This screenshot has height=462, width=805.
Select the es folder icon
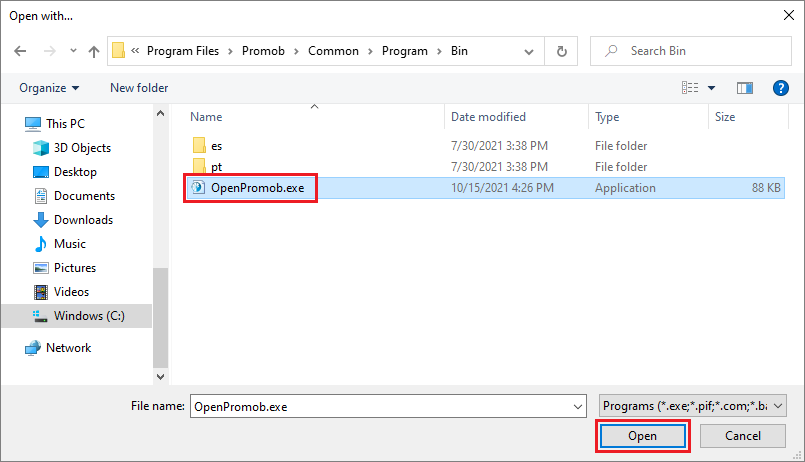tap(199, 145)
